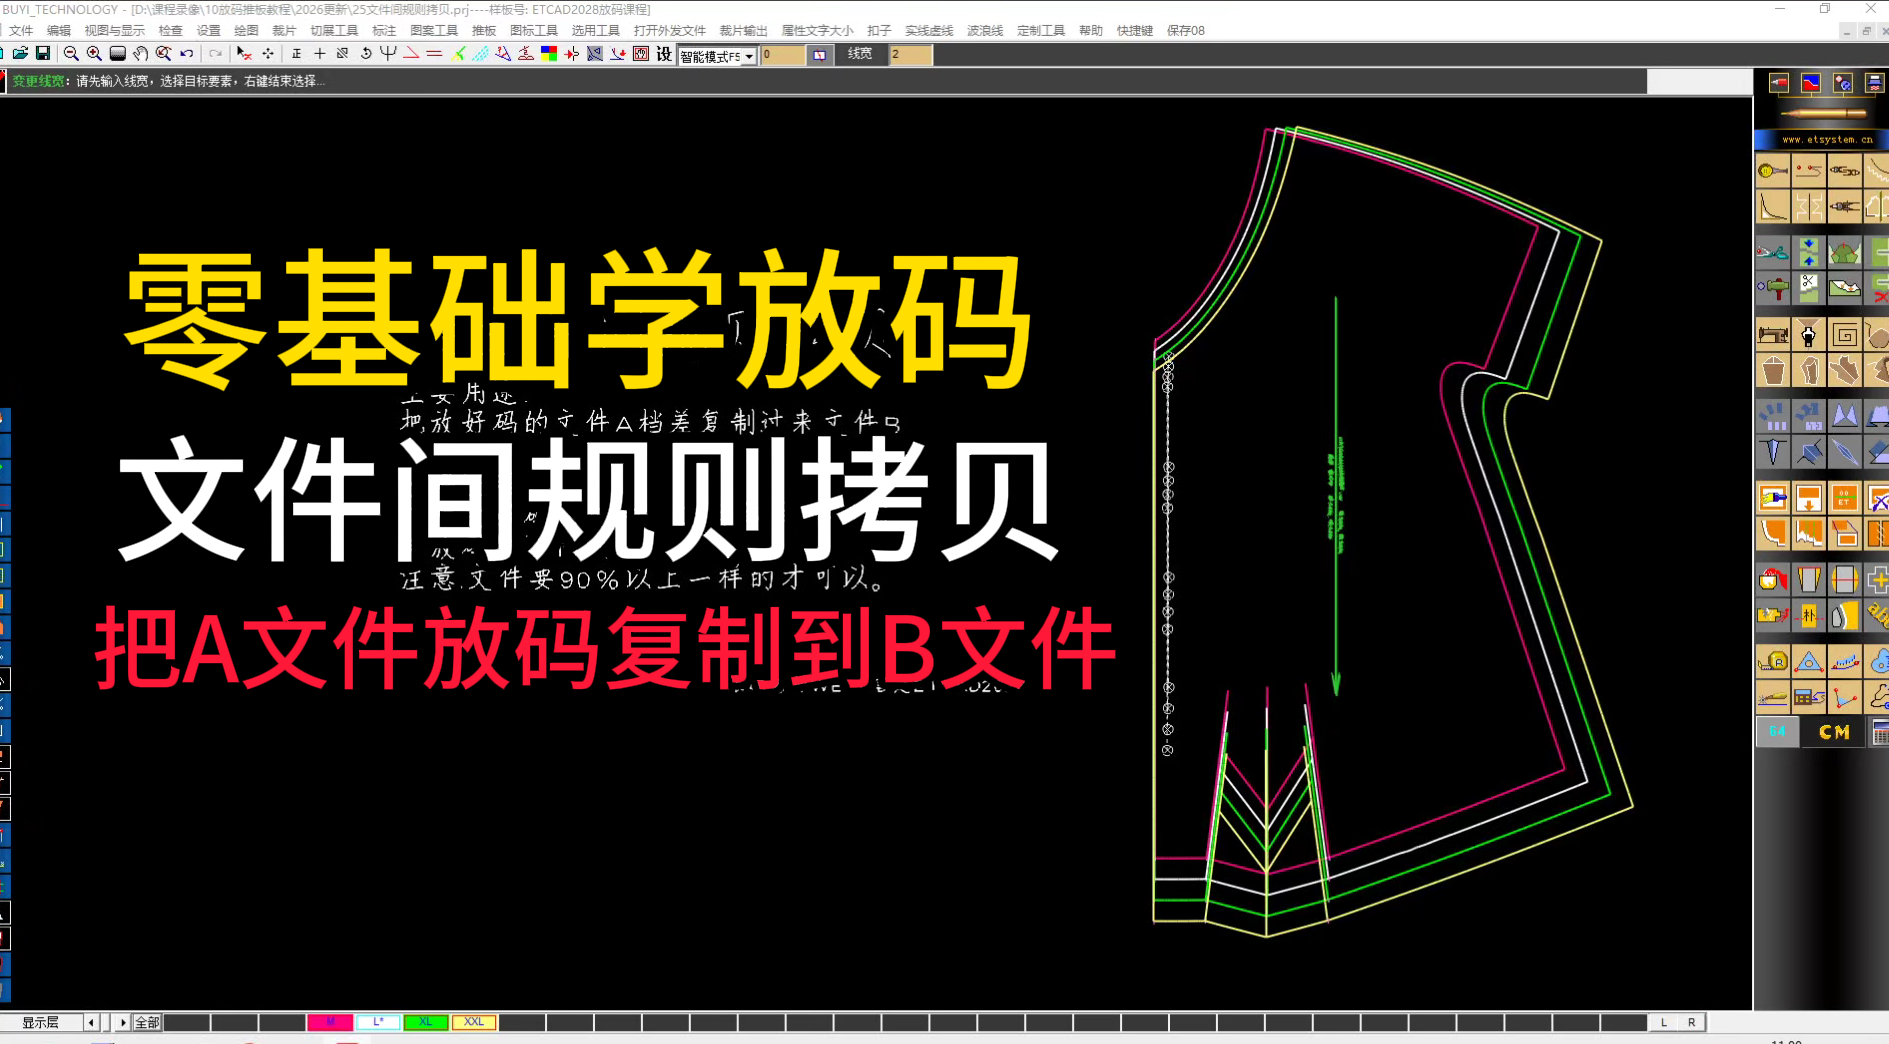Select the red parallel lines tool
This screenshot has width=1889, height=1044.
pyautogui.click(x=434, y=54)
